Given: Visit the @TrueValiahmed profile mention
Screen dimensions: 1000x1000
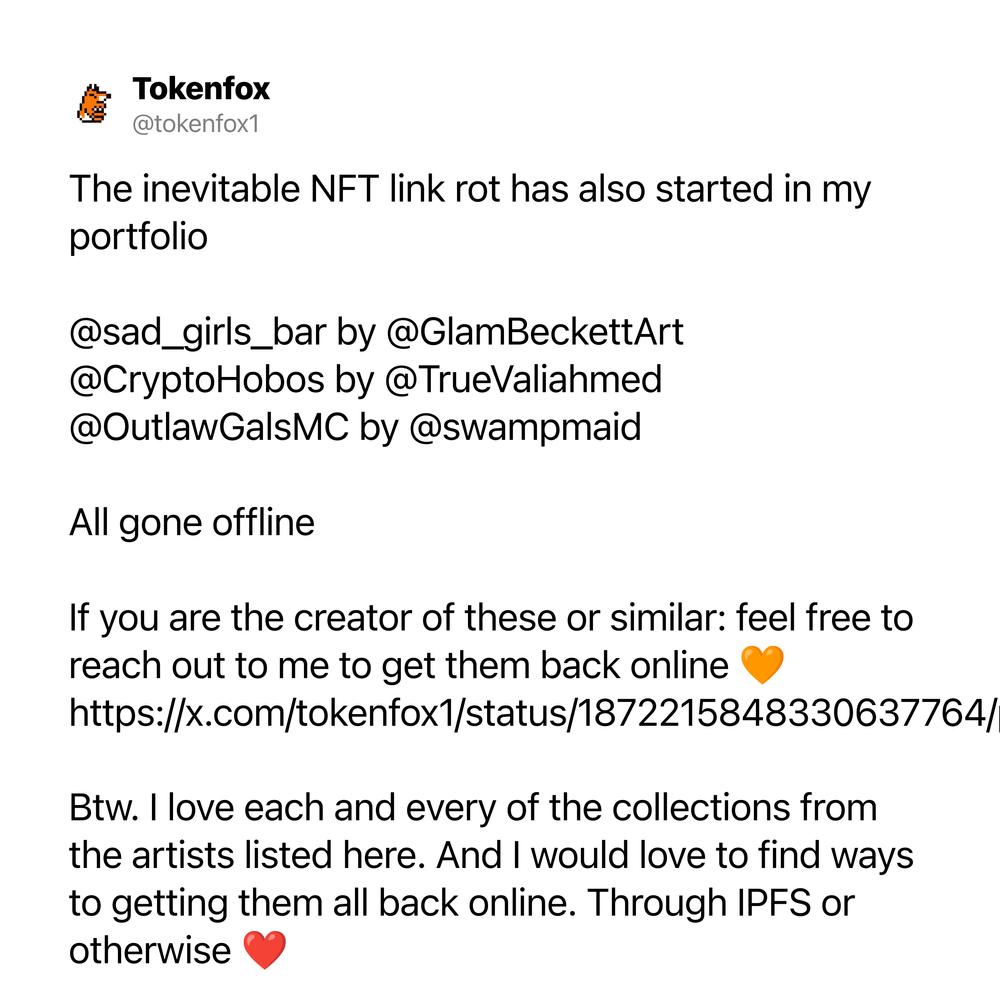Looking at the screenshot, I should pyautogui.click(x=524, y=379).
